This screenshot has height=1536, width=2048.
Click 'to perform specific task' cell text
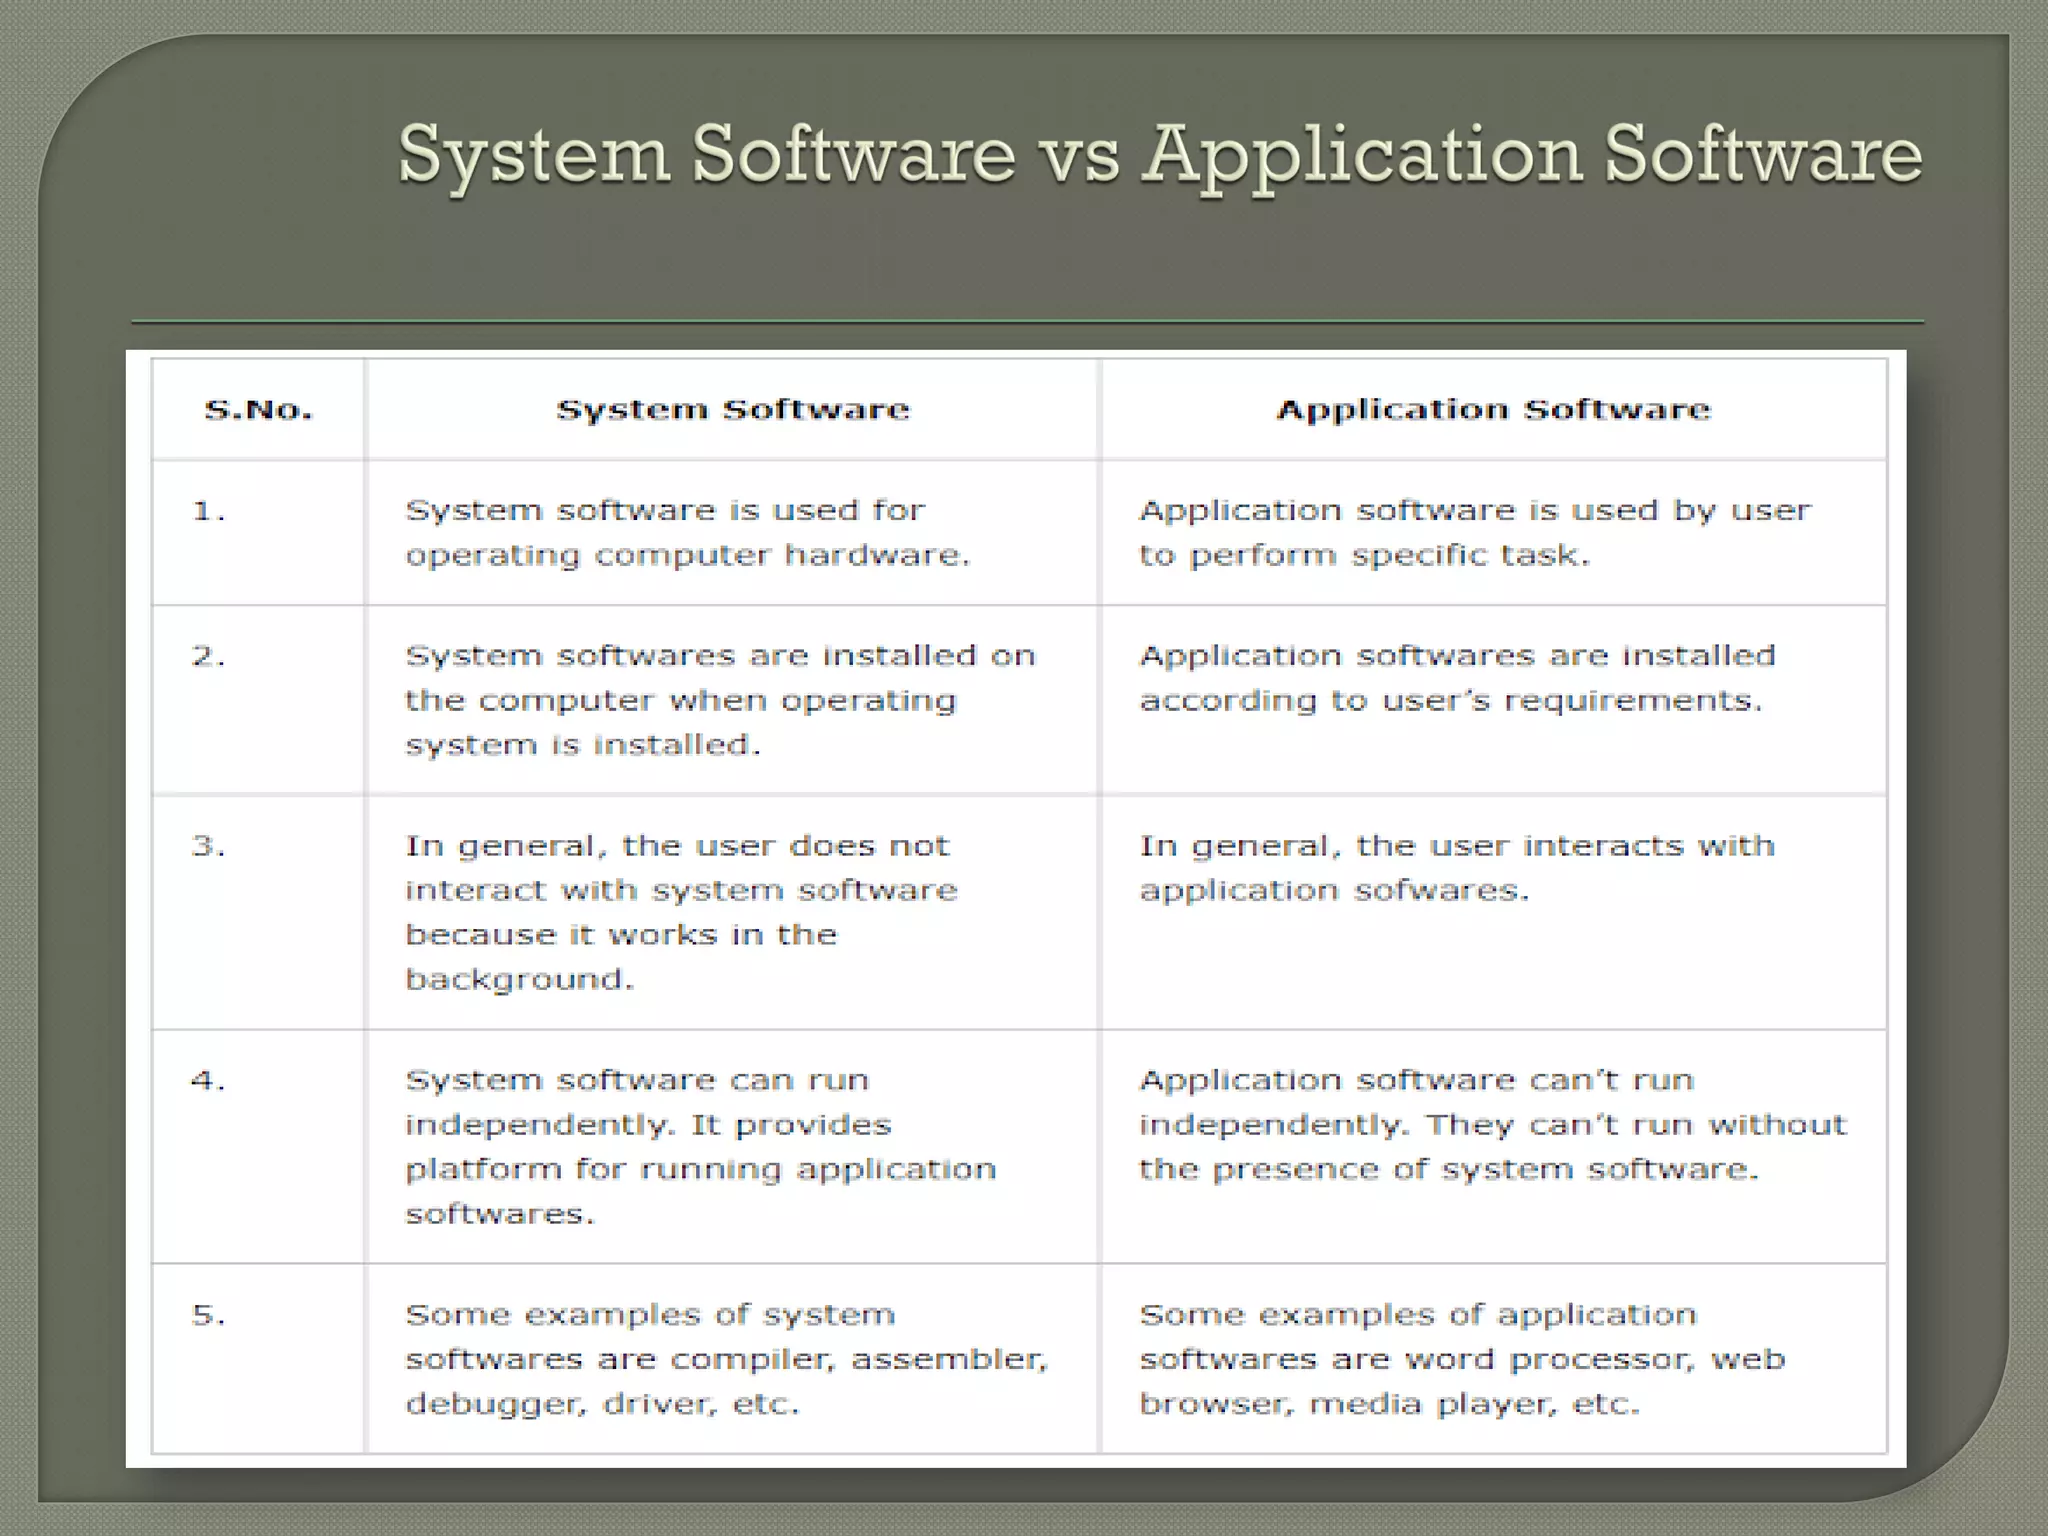pyautogui.click(x=1364, y=555)
